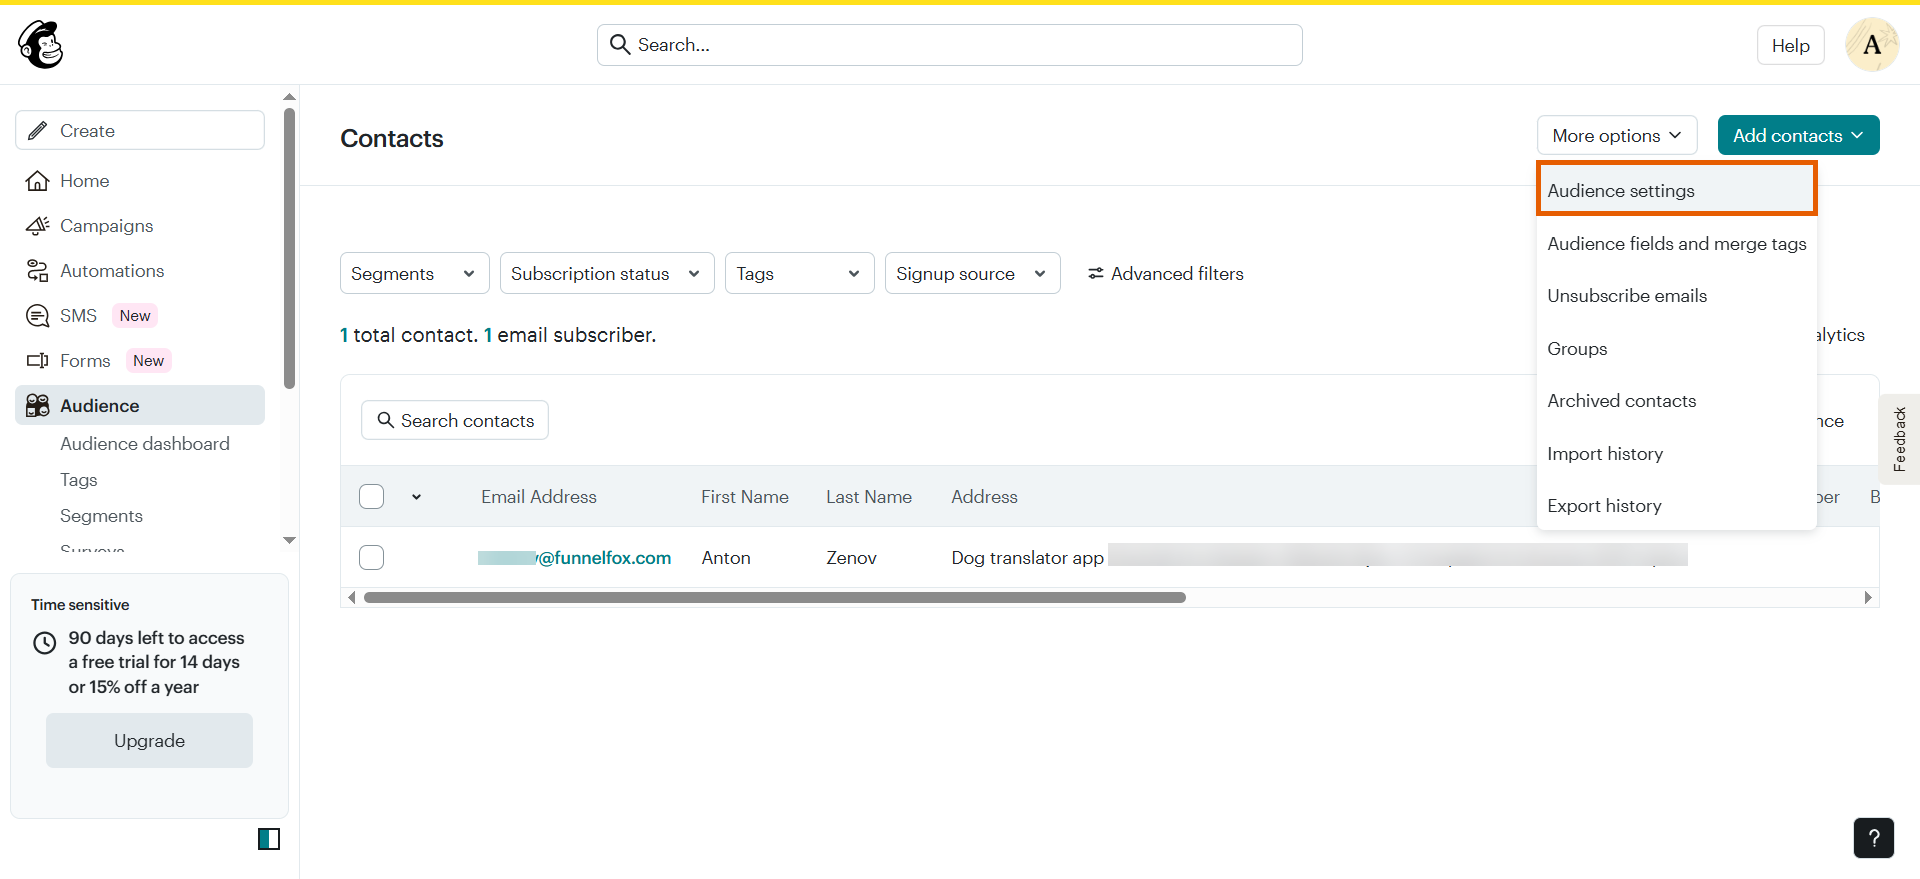The width and height of the screenshot is (1920, 879).
Task: Open the question mark help widget
Action: 1874,838
